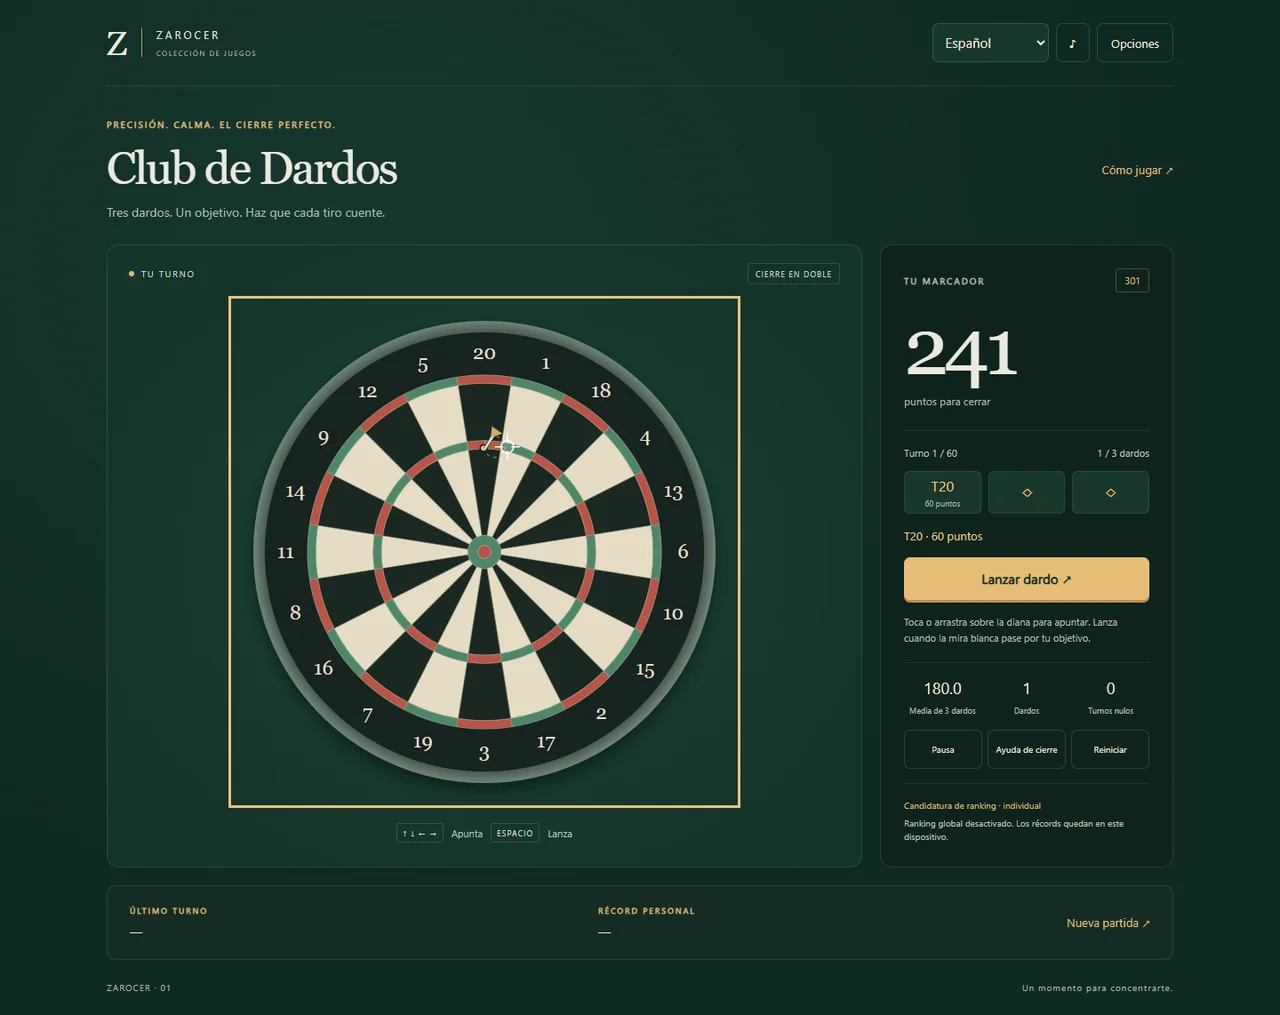
Task: Aim at the dartboard bullseye
Action: click(x=484, y=552)
